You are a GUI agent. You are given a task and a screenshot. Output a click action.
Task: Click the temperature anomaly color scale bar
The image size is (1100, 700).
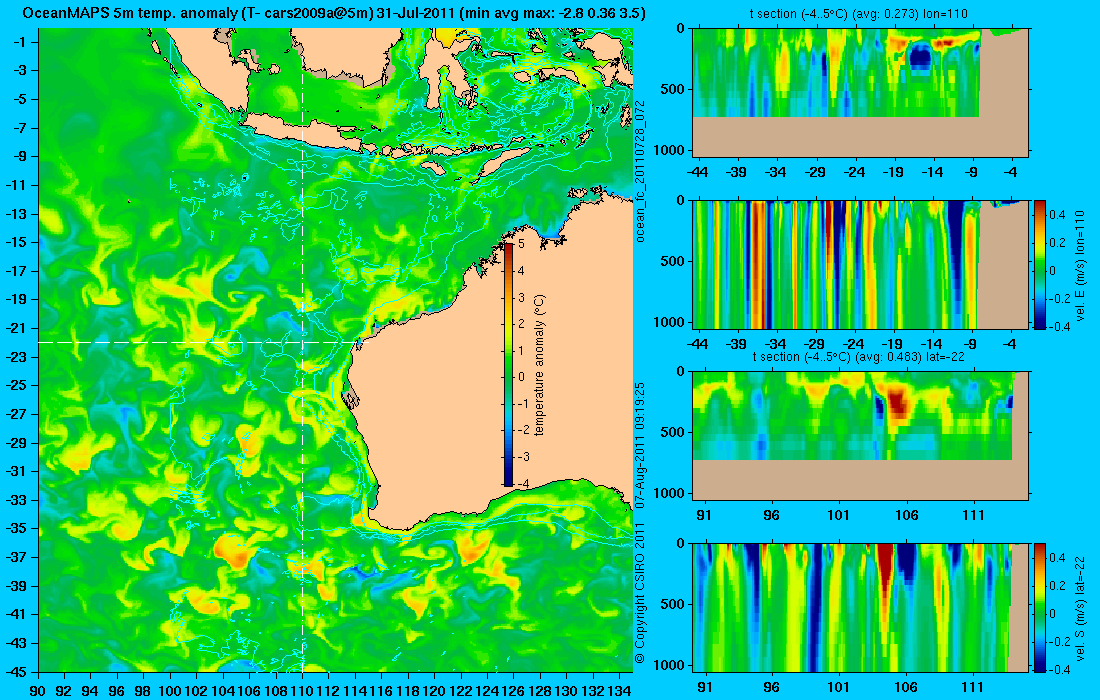click(508, 364)
